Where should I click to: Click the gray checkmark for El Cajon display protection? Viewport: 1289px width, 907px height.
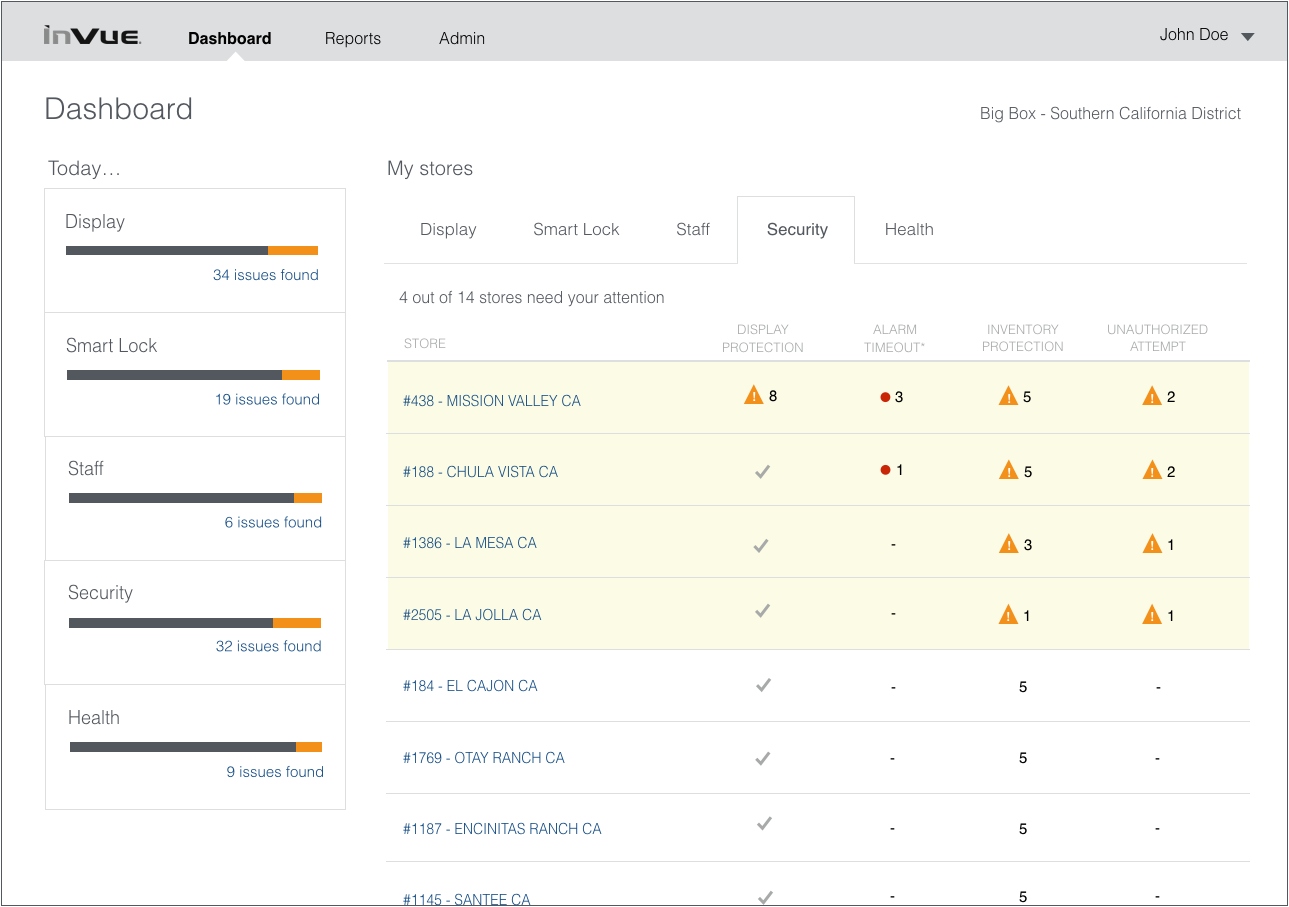[x=762, y=685]
